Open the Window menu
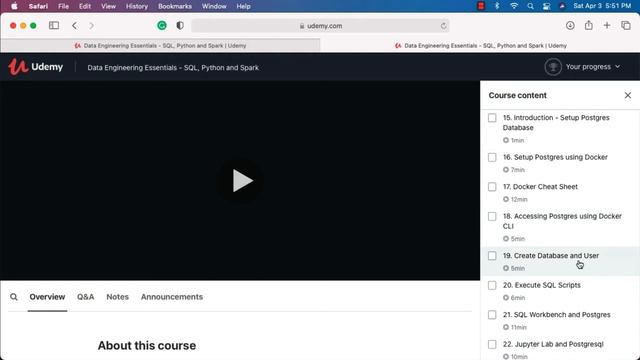Image resolution: width=640 pixels, height=360 pixels. 214,6
